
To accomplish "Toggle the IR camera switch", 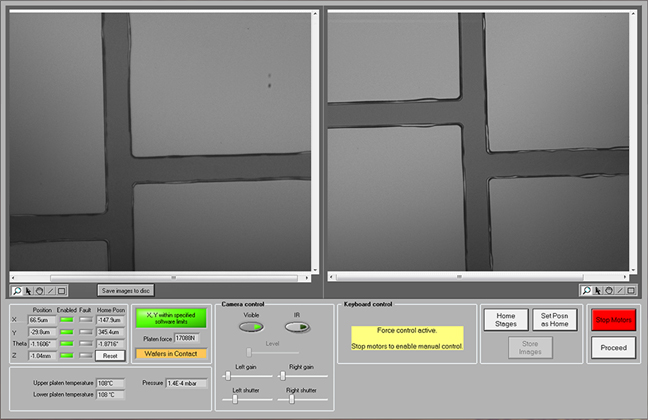I will pyautogui.click(x=297, y=326).
